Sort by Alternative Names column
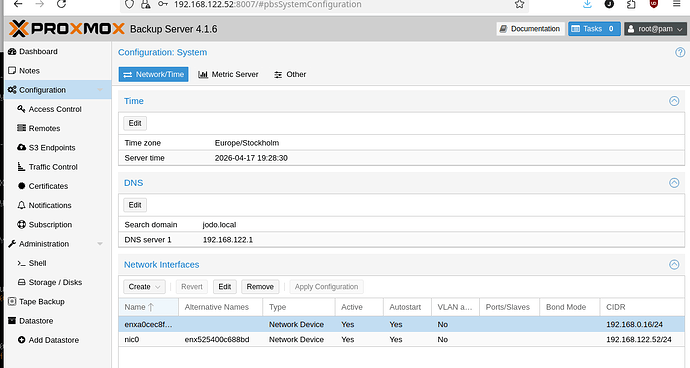 click(x=220, y=307)
